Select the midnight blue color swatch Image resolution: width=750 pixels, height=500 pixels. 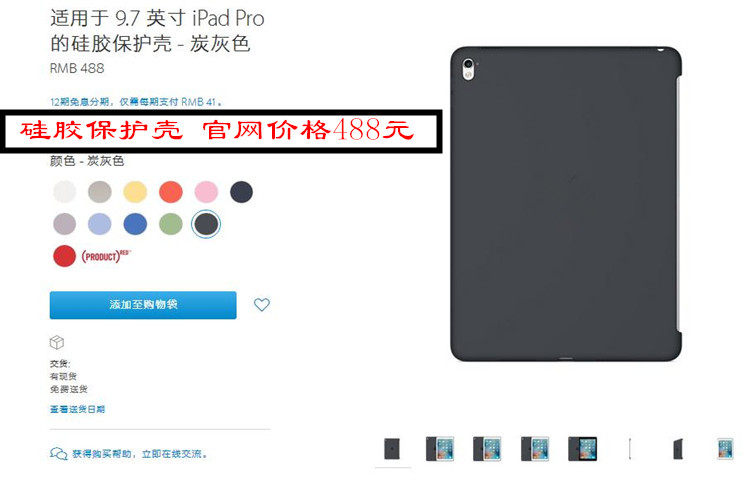pos(242,192)
